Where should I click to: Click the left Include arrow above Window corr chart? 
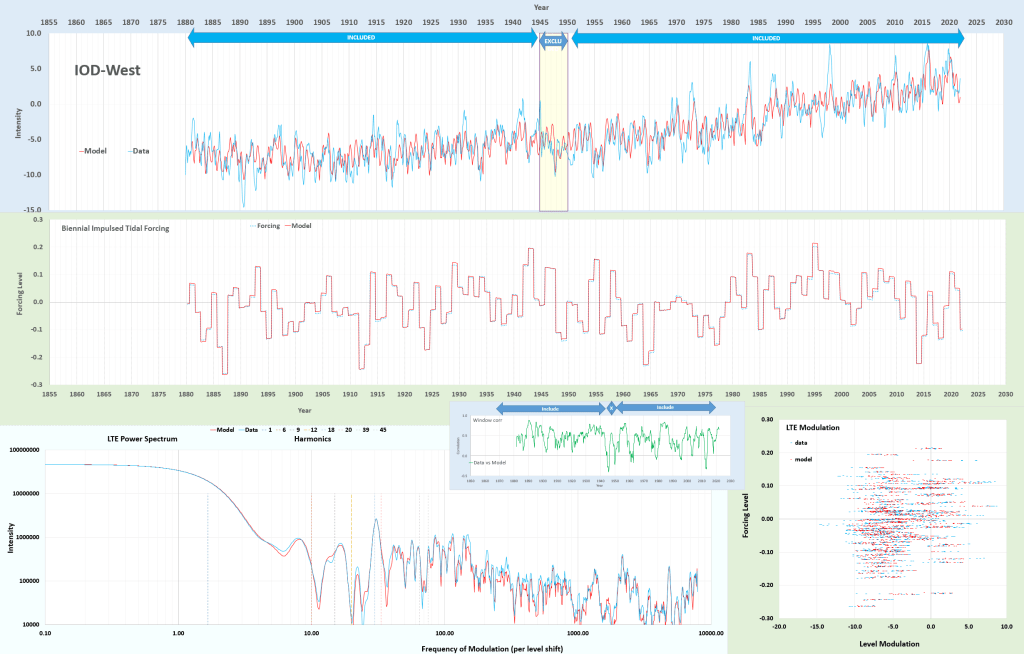pyautogui.click(x=549, y=408)
